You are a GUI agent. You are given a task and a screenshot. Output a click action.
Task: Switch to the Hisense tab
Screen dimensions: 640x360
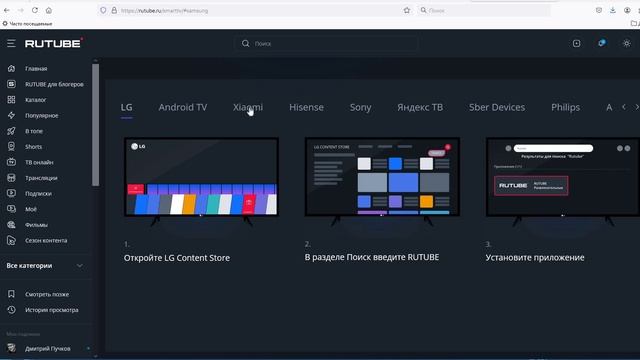pyautogui.click(x=306, y=107)
